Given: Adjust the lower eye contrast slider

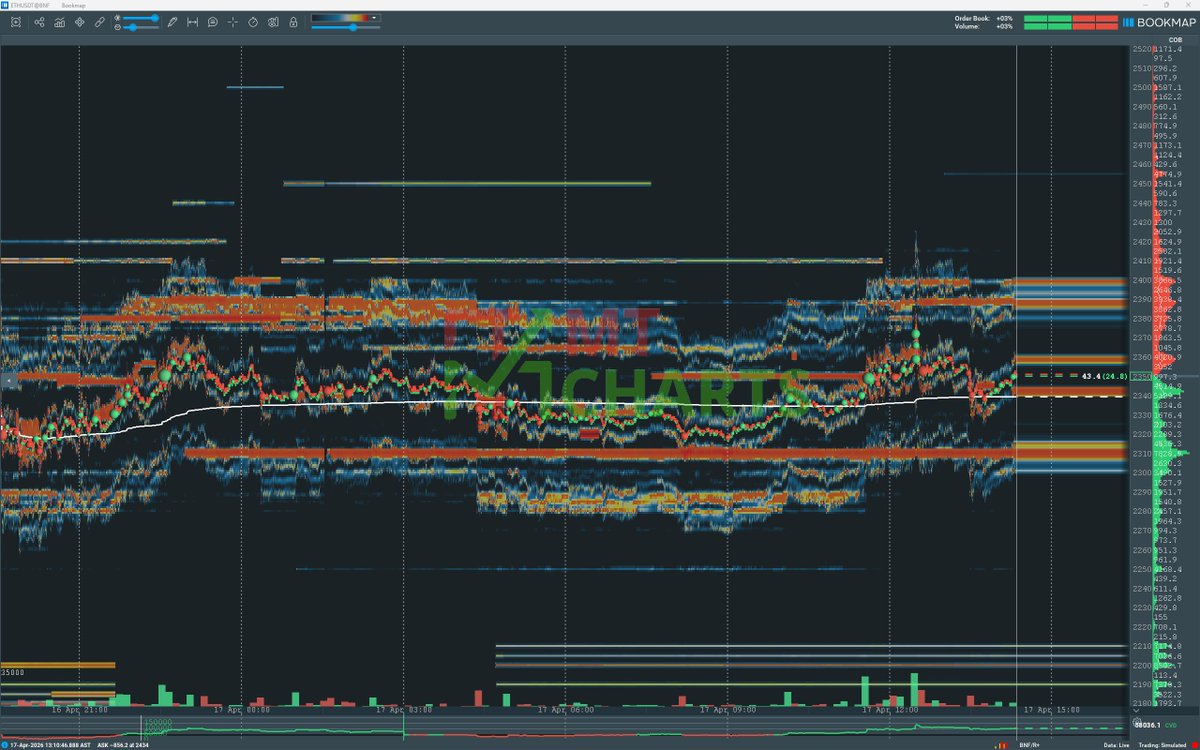Looking at the screenshot, I should click(x=140, y=27).
